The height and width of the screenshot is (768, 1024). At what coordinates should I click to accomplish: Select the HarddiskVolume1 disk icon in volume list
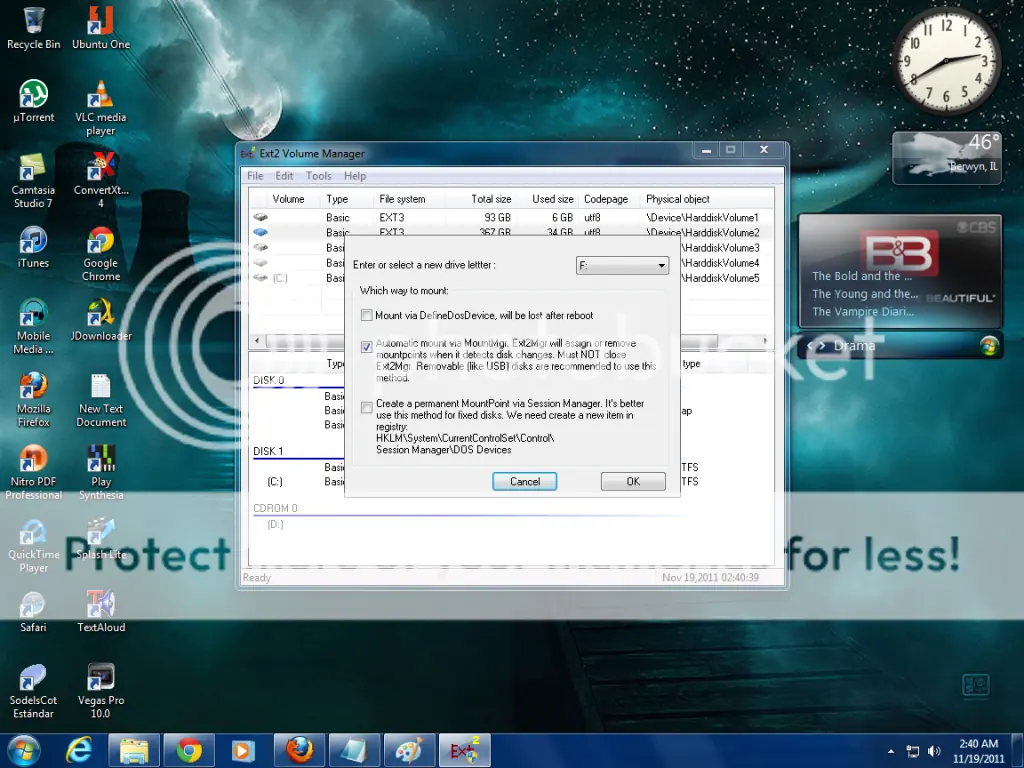(x=261, y=217)
